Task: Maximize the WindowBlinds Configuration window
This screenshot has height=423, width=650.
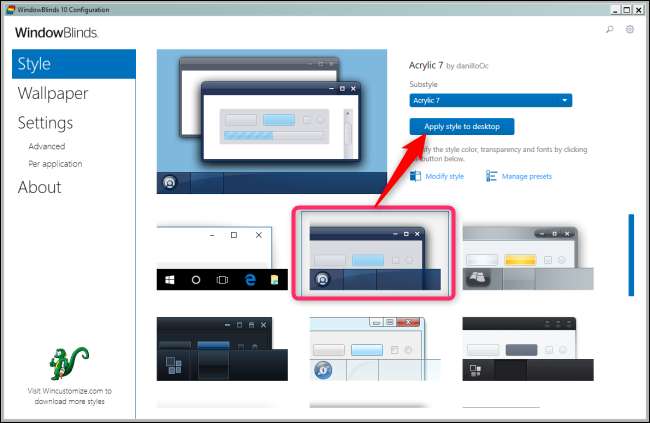Action: tap(627, 10)
